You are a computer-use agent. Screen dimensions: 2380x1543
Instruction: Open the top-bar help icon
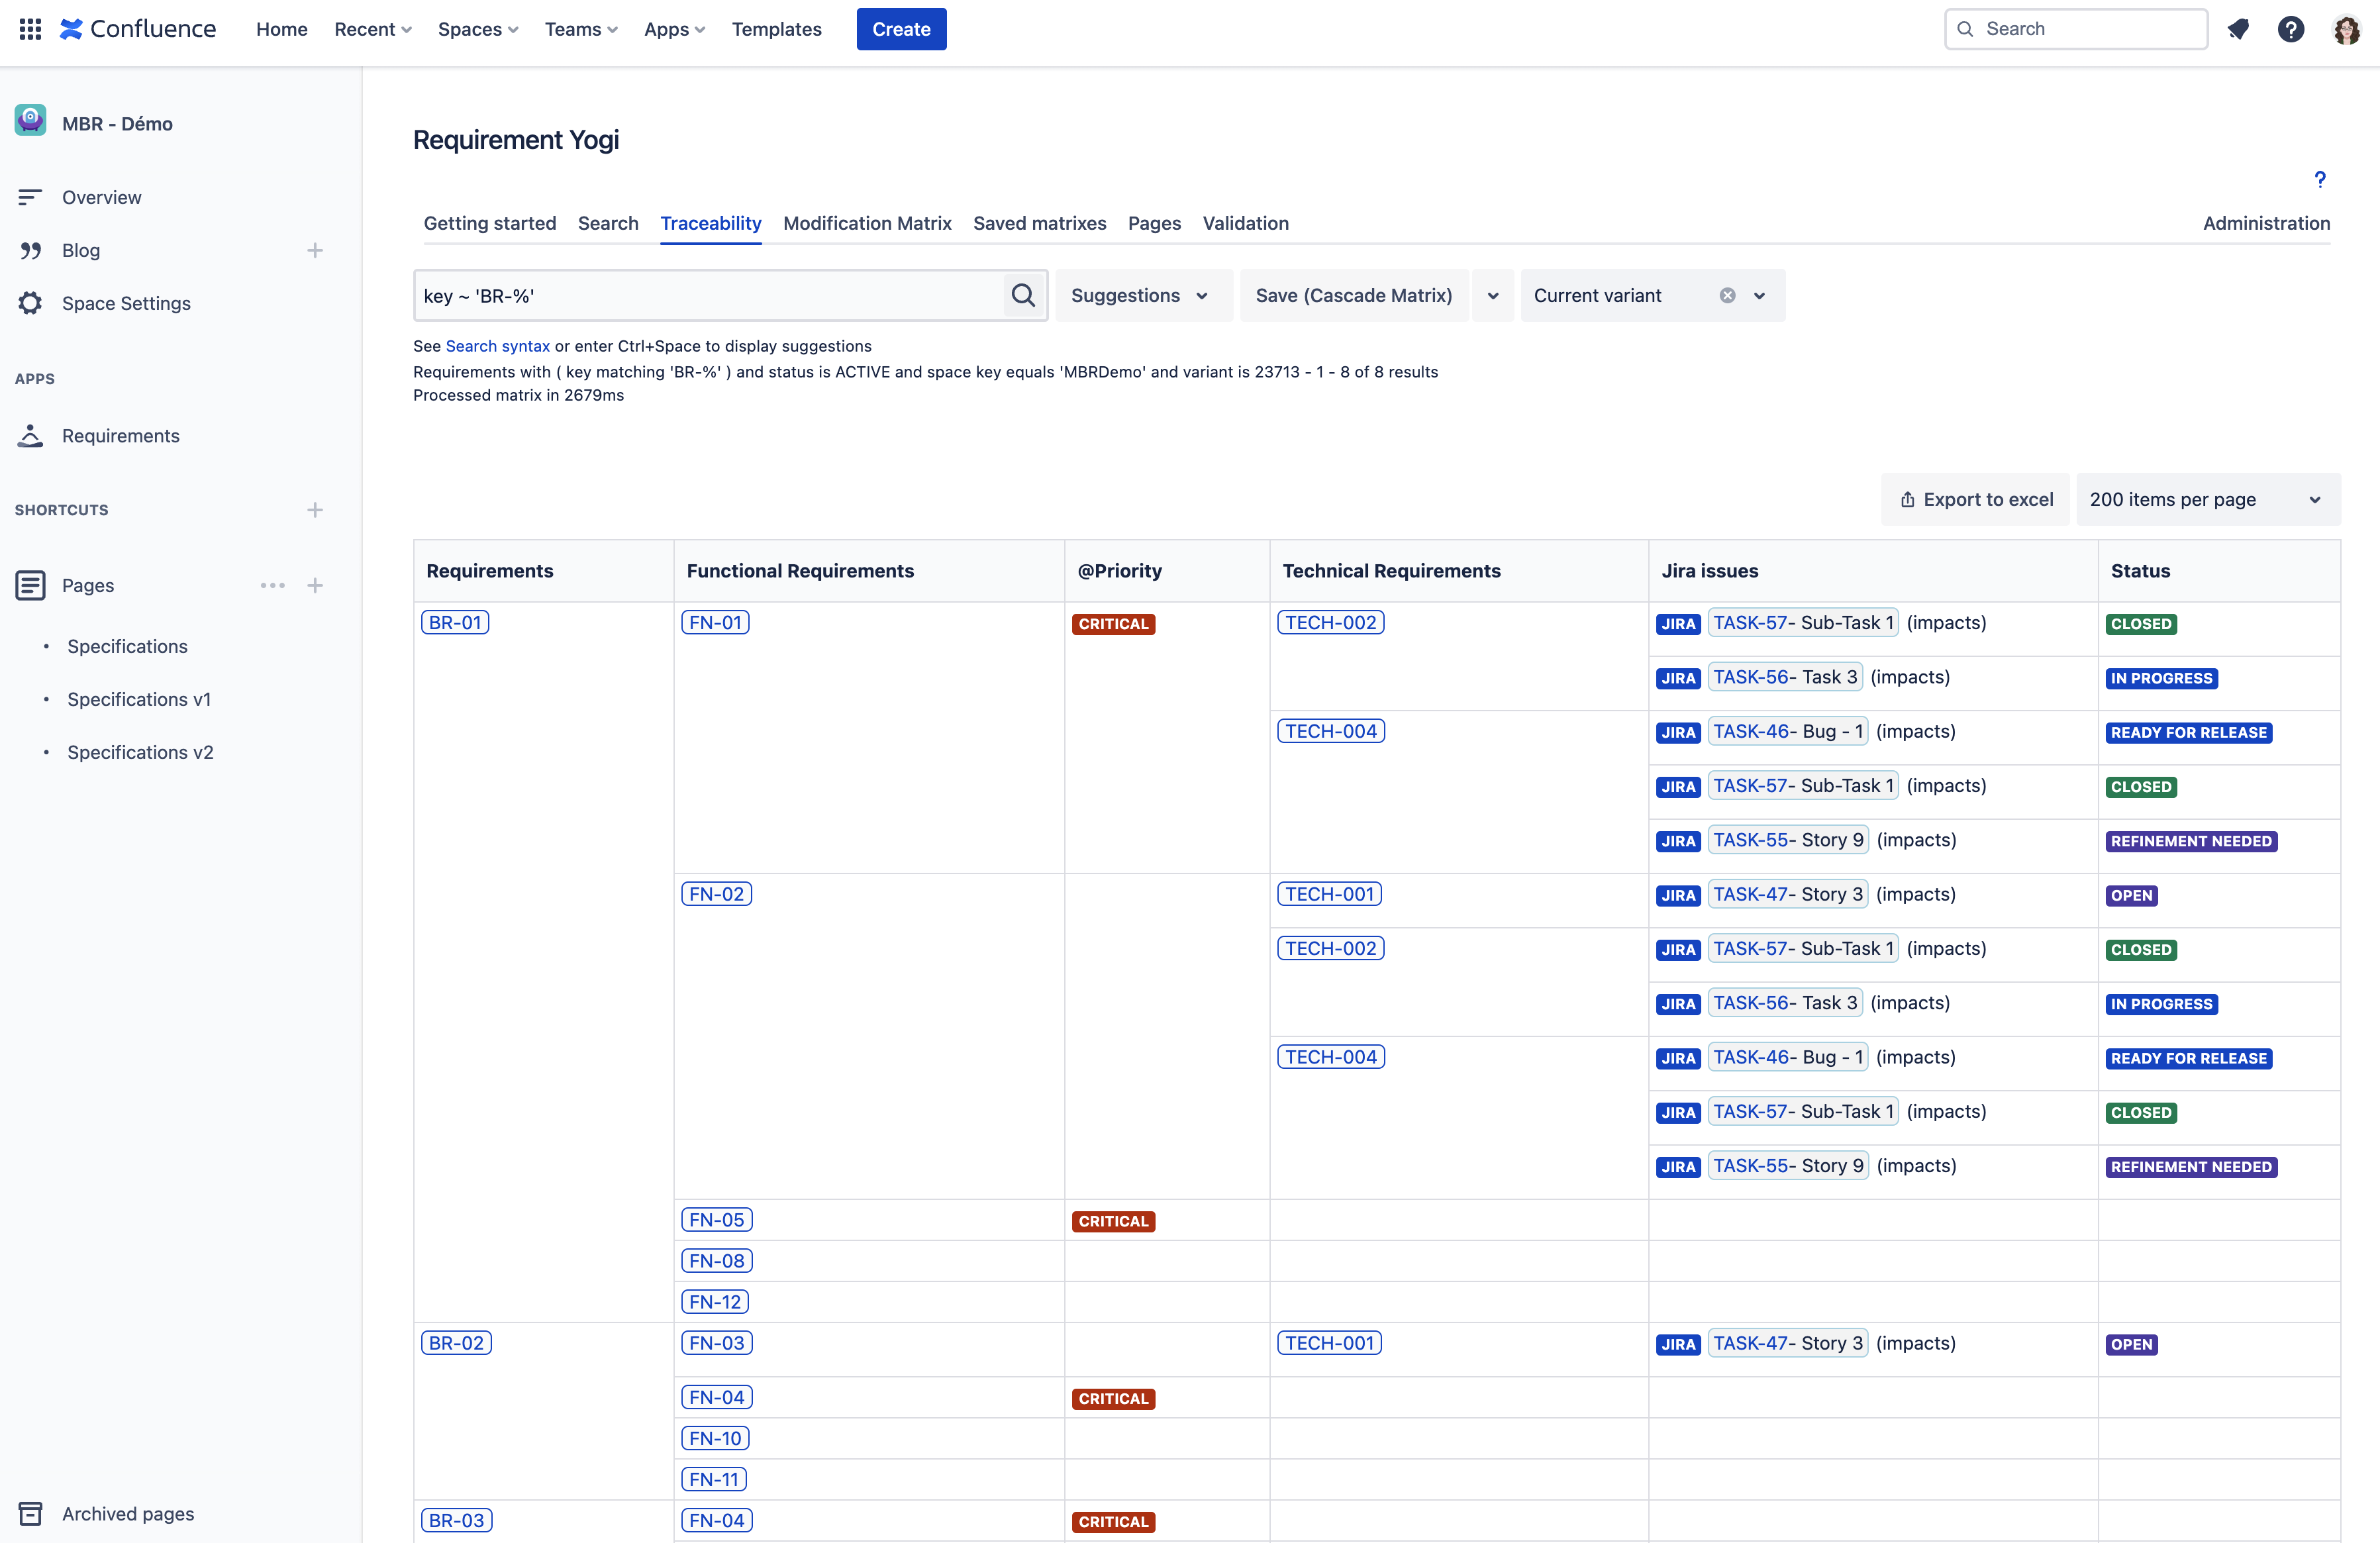pyautogui.click(x=2292, y=29)
